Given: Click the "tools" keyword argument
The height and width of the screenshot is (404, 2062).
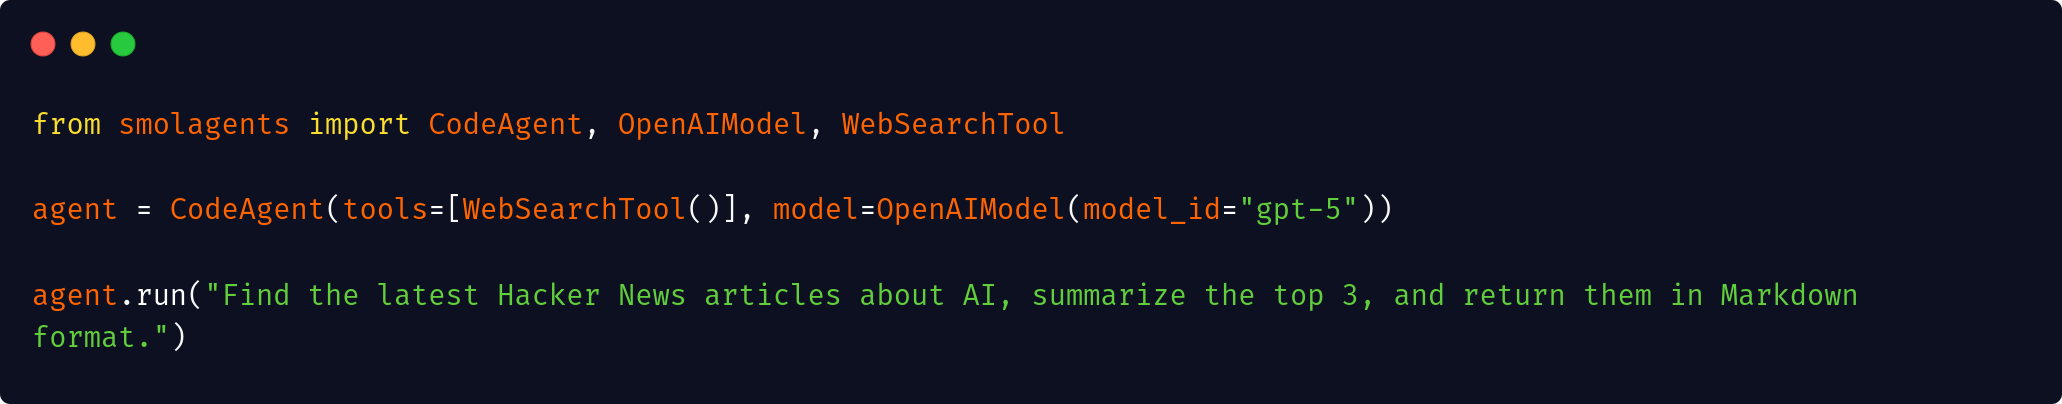Looking at the screenshot, I should click(385, 209).
